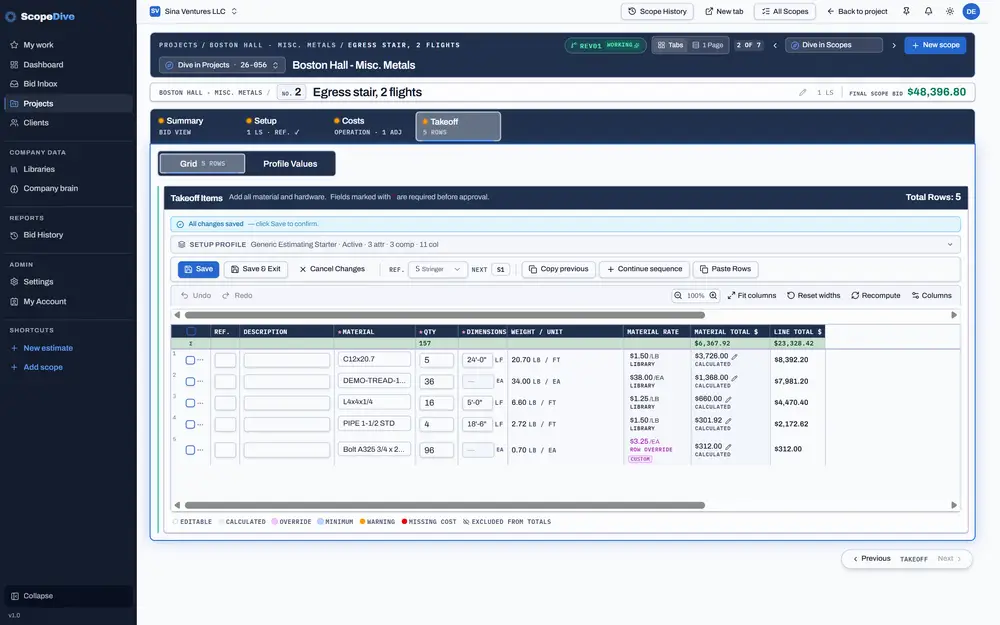Edit the $3,726.00 material total pencil
Screen dimensions: 1000x625
click(735, 357)
